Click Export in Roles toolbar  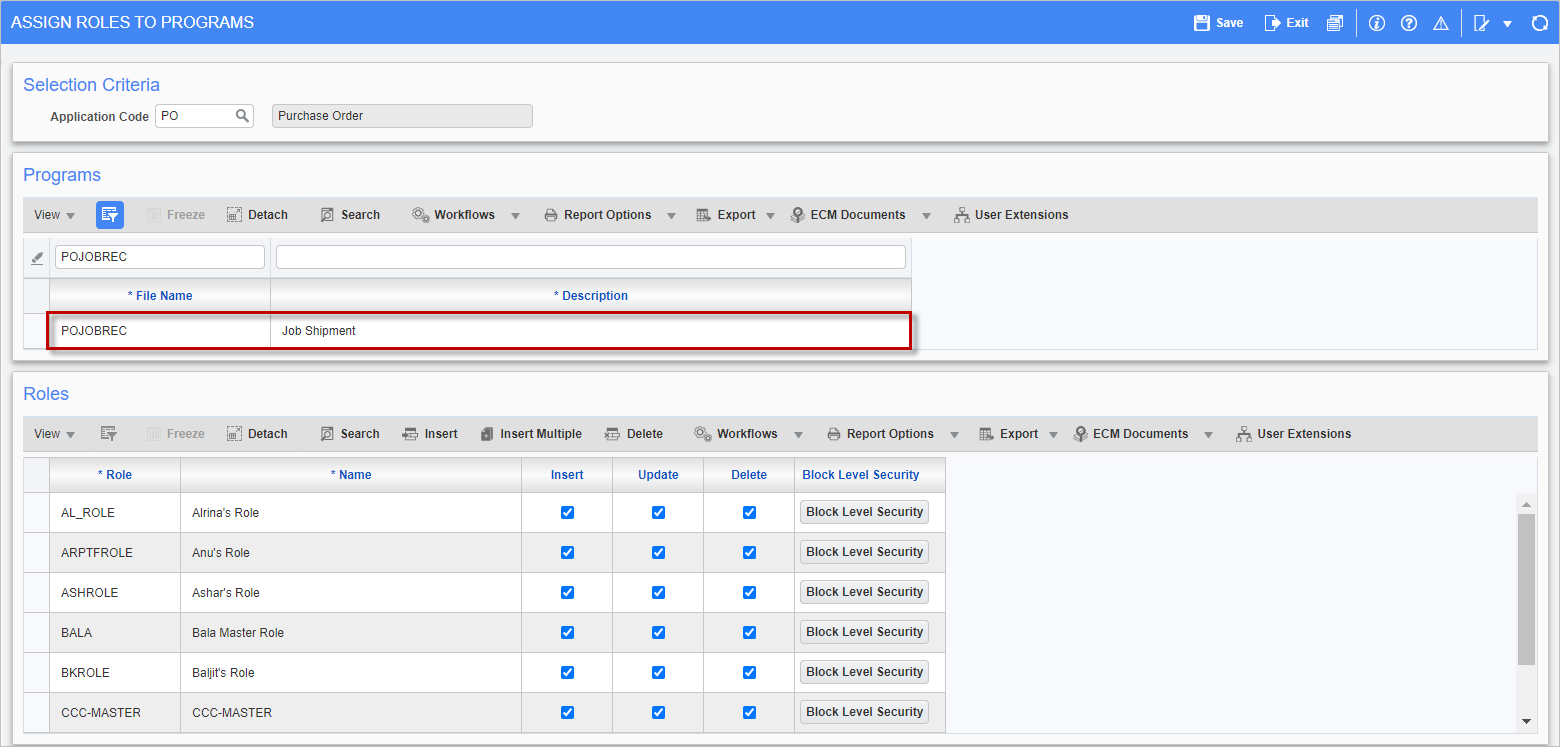pos(1009,434)
